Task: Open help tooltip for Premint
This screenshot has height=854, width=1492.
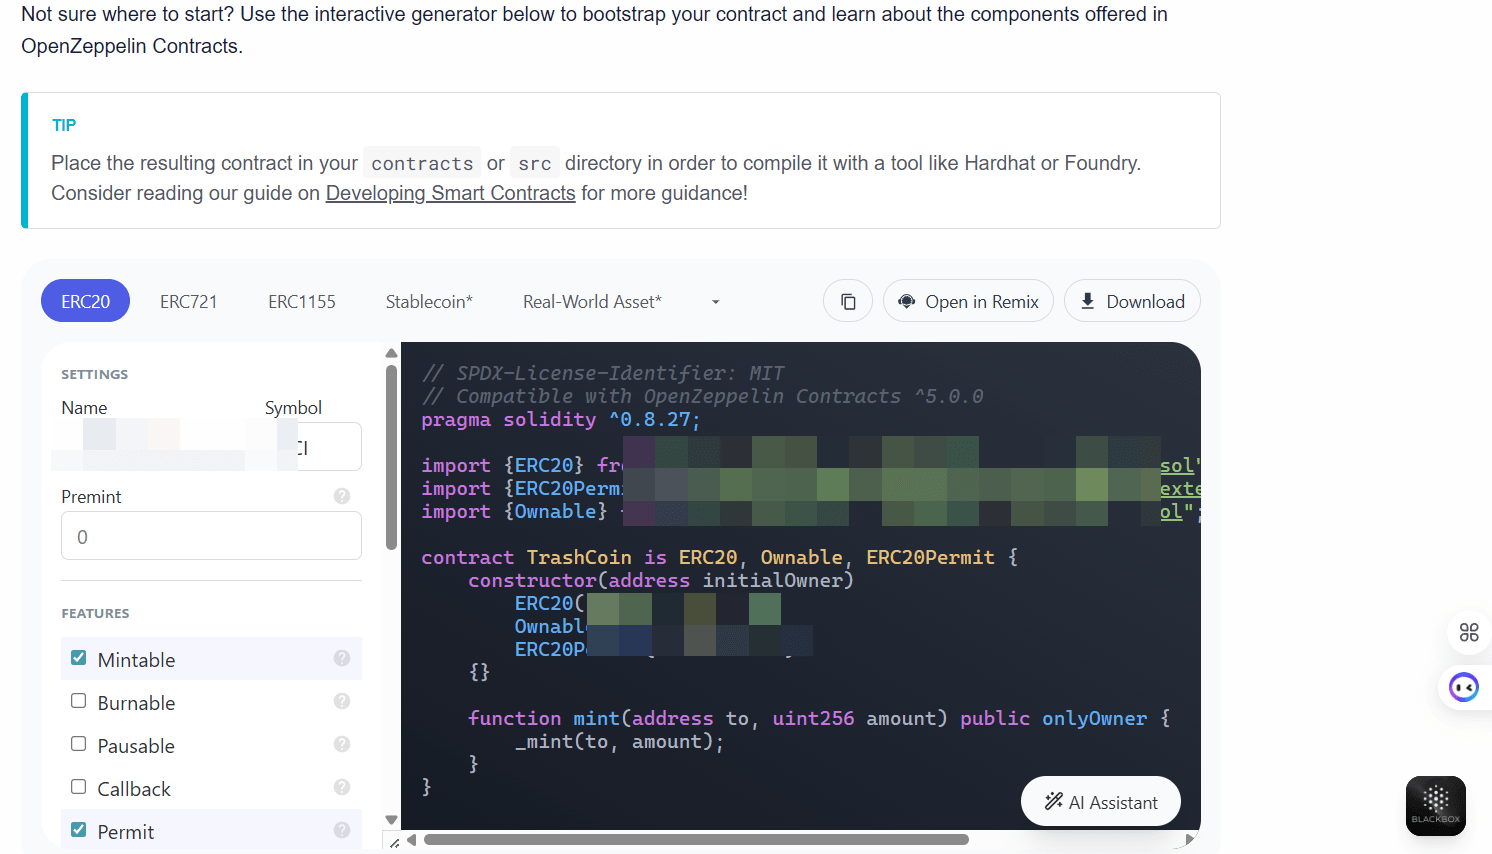Action: 342,496
